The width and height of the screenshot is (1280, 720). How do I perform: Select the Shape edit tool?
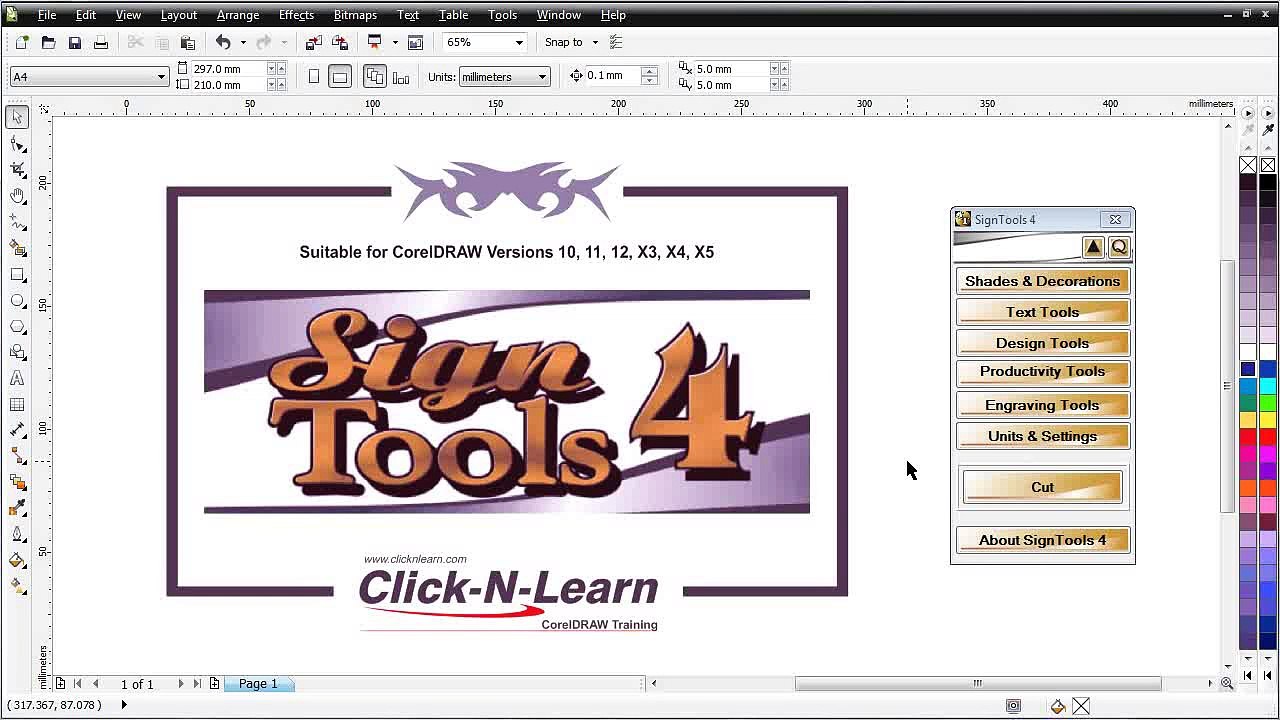pos(17,144)
